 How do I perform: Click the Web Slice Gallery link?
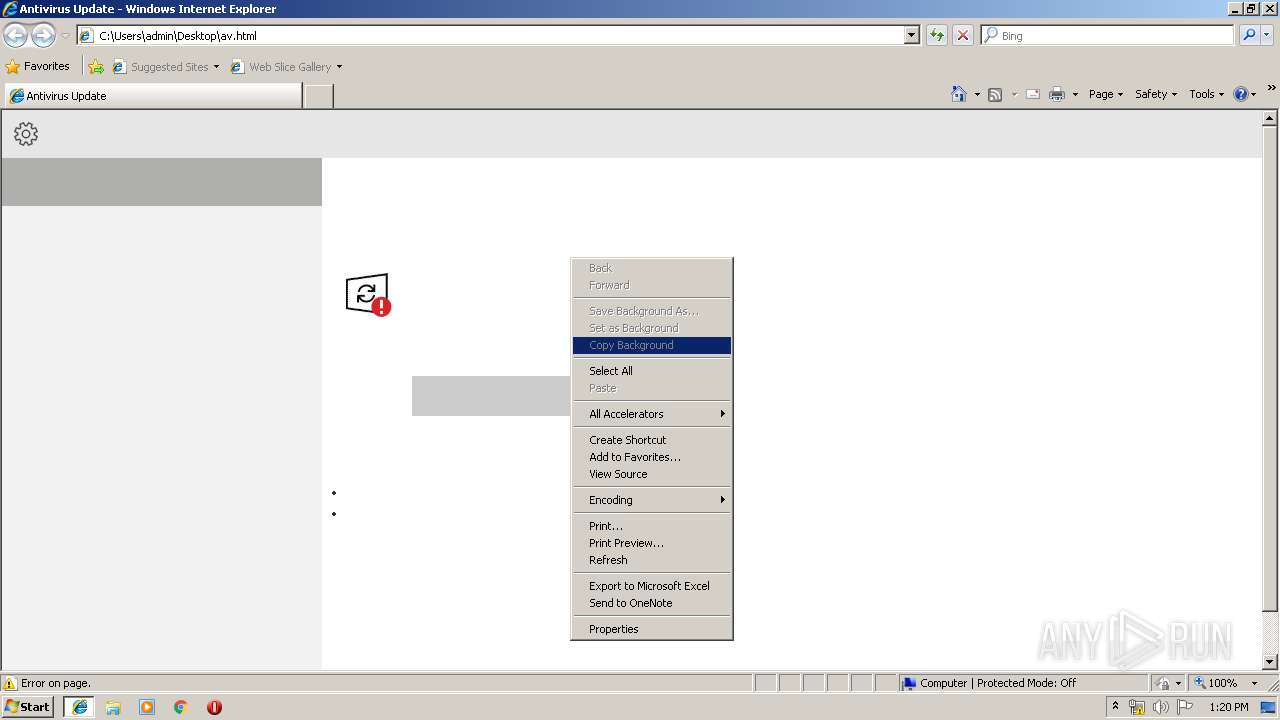point(286,67)
